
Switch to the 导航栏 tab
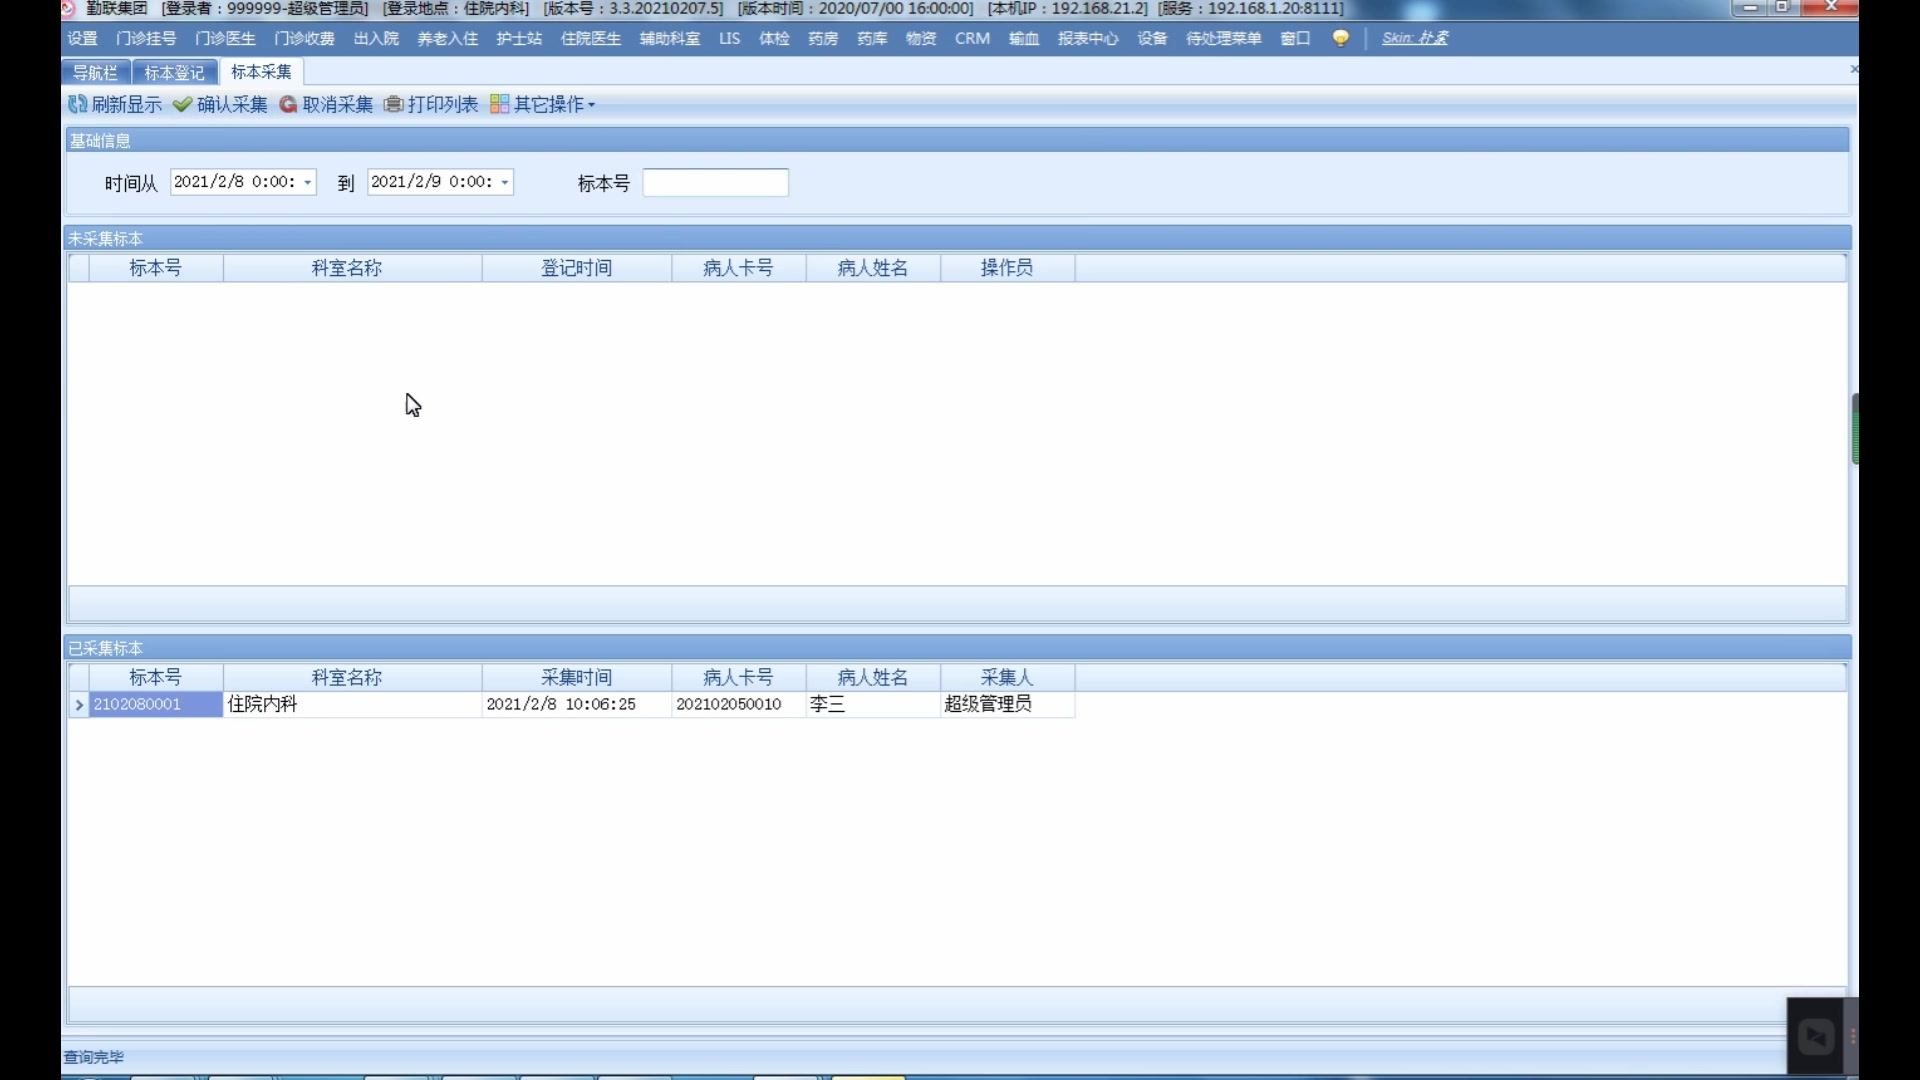95,72
